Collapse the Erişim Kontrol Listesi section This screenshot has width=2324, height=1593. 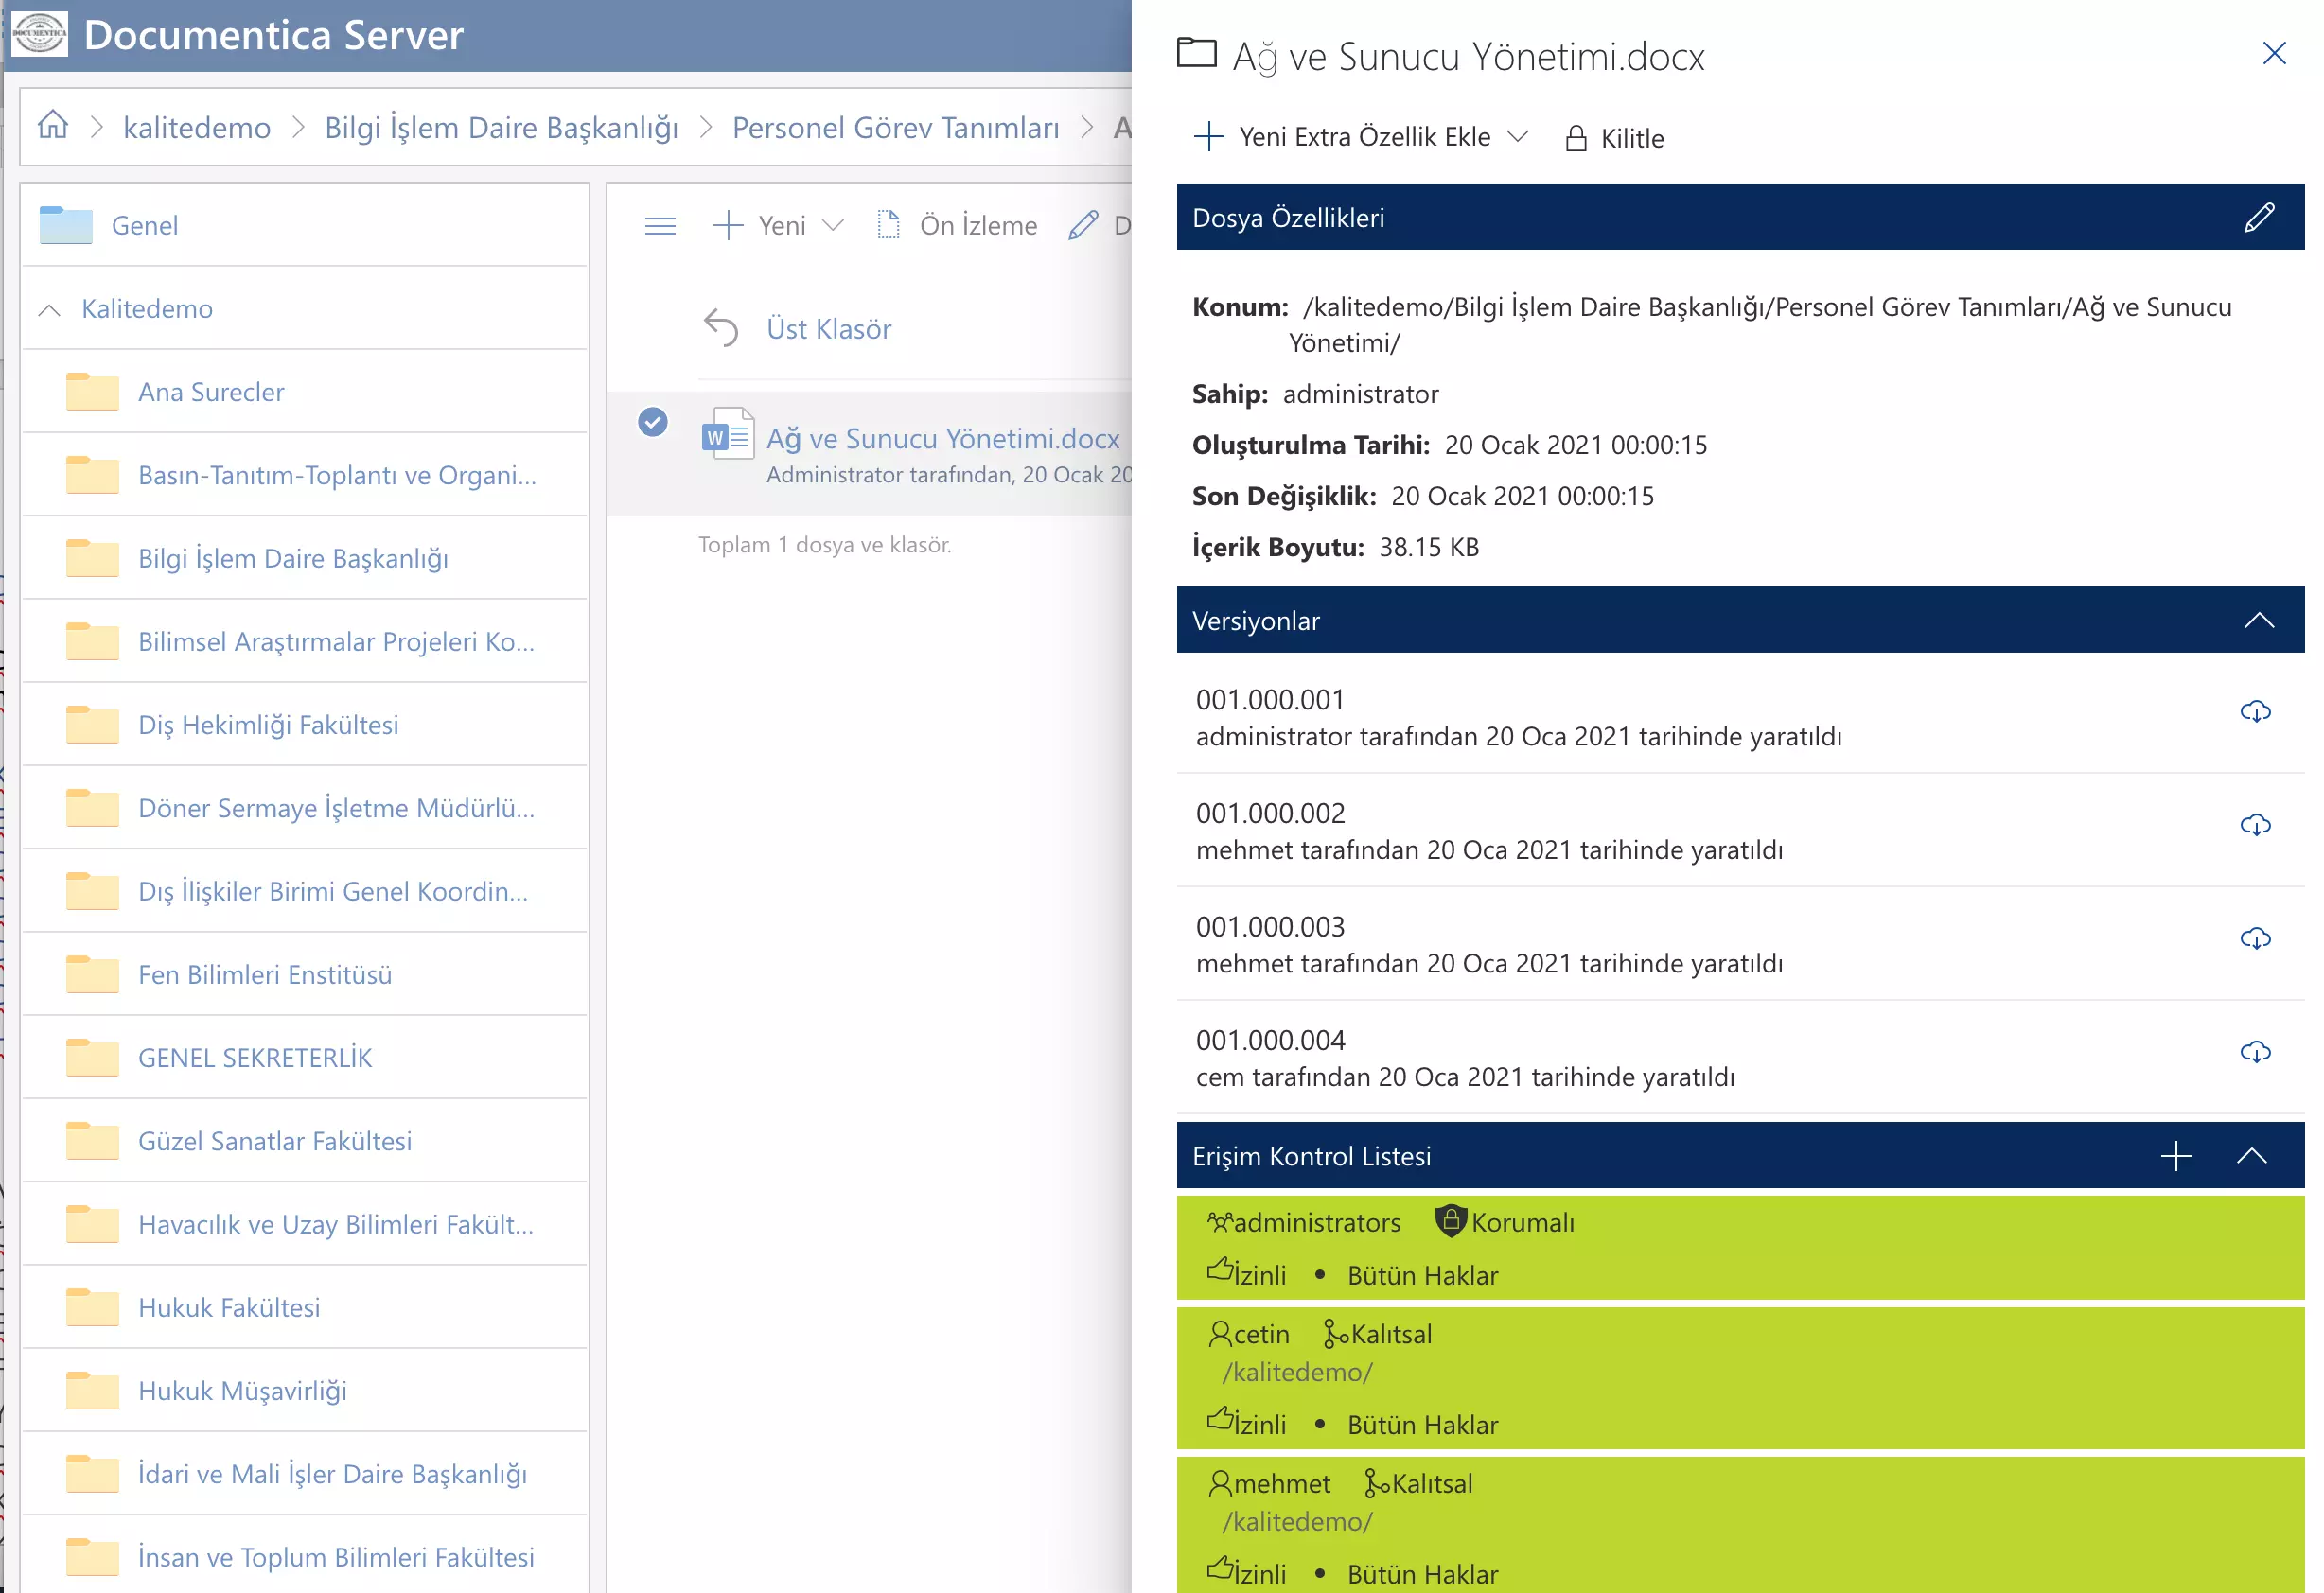click(2251, 1156)
